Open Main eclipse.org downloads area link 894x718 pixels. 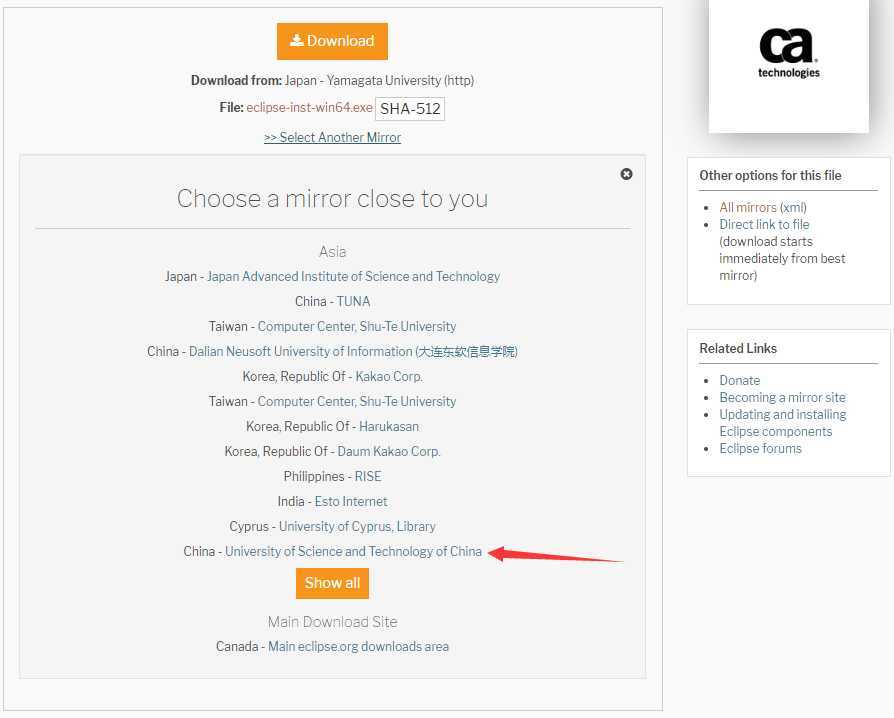point(358,647)
